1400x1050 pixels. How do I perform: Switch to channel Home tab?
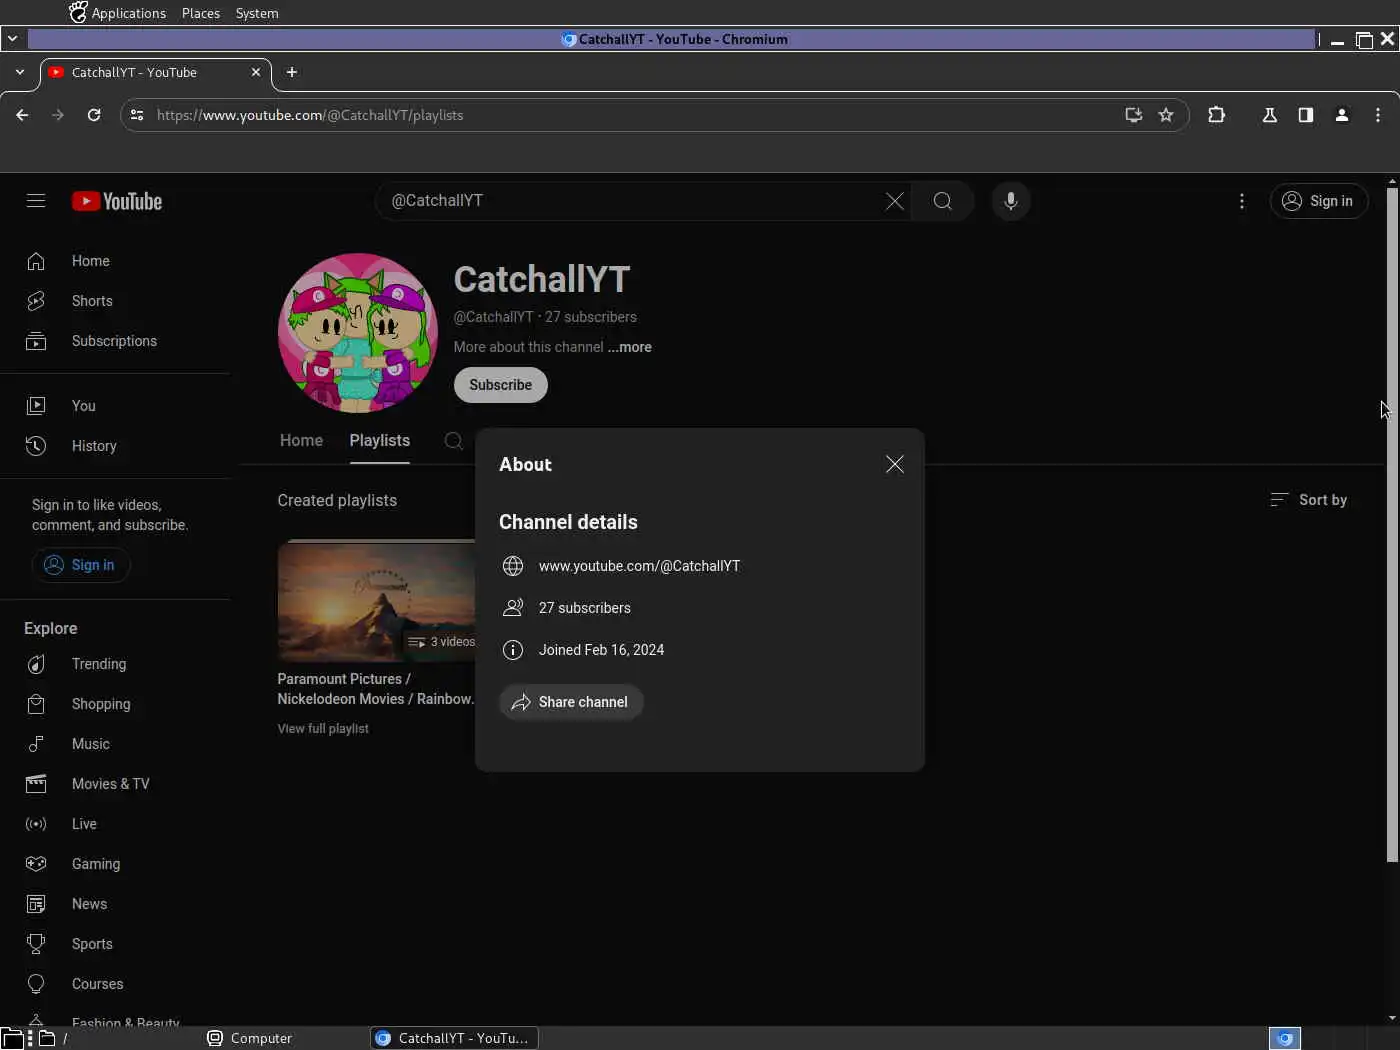pyautogui.click(x=301, y=441)
